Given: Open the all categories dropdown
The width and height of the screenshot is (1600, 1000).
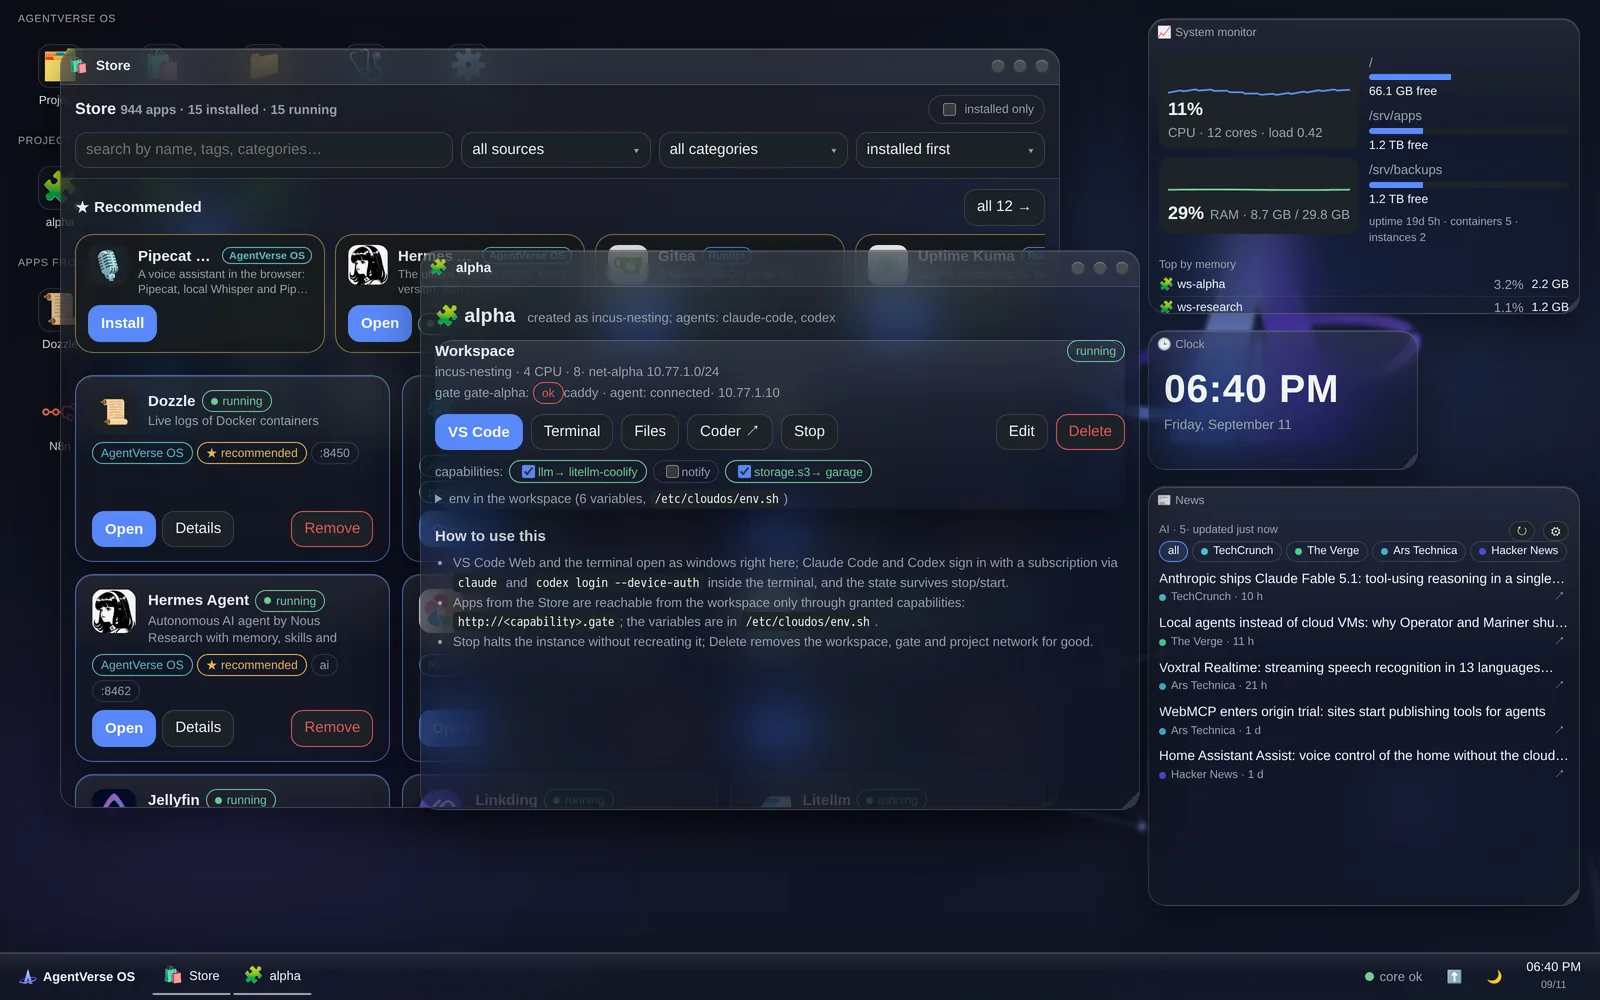Looking at the screenshot, I should 753,150.
